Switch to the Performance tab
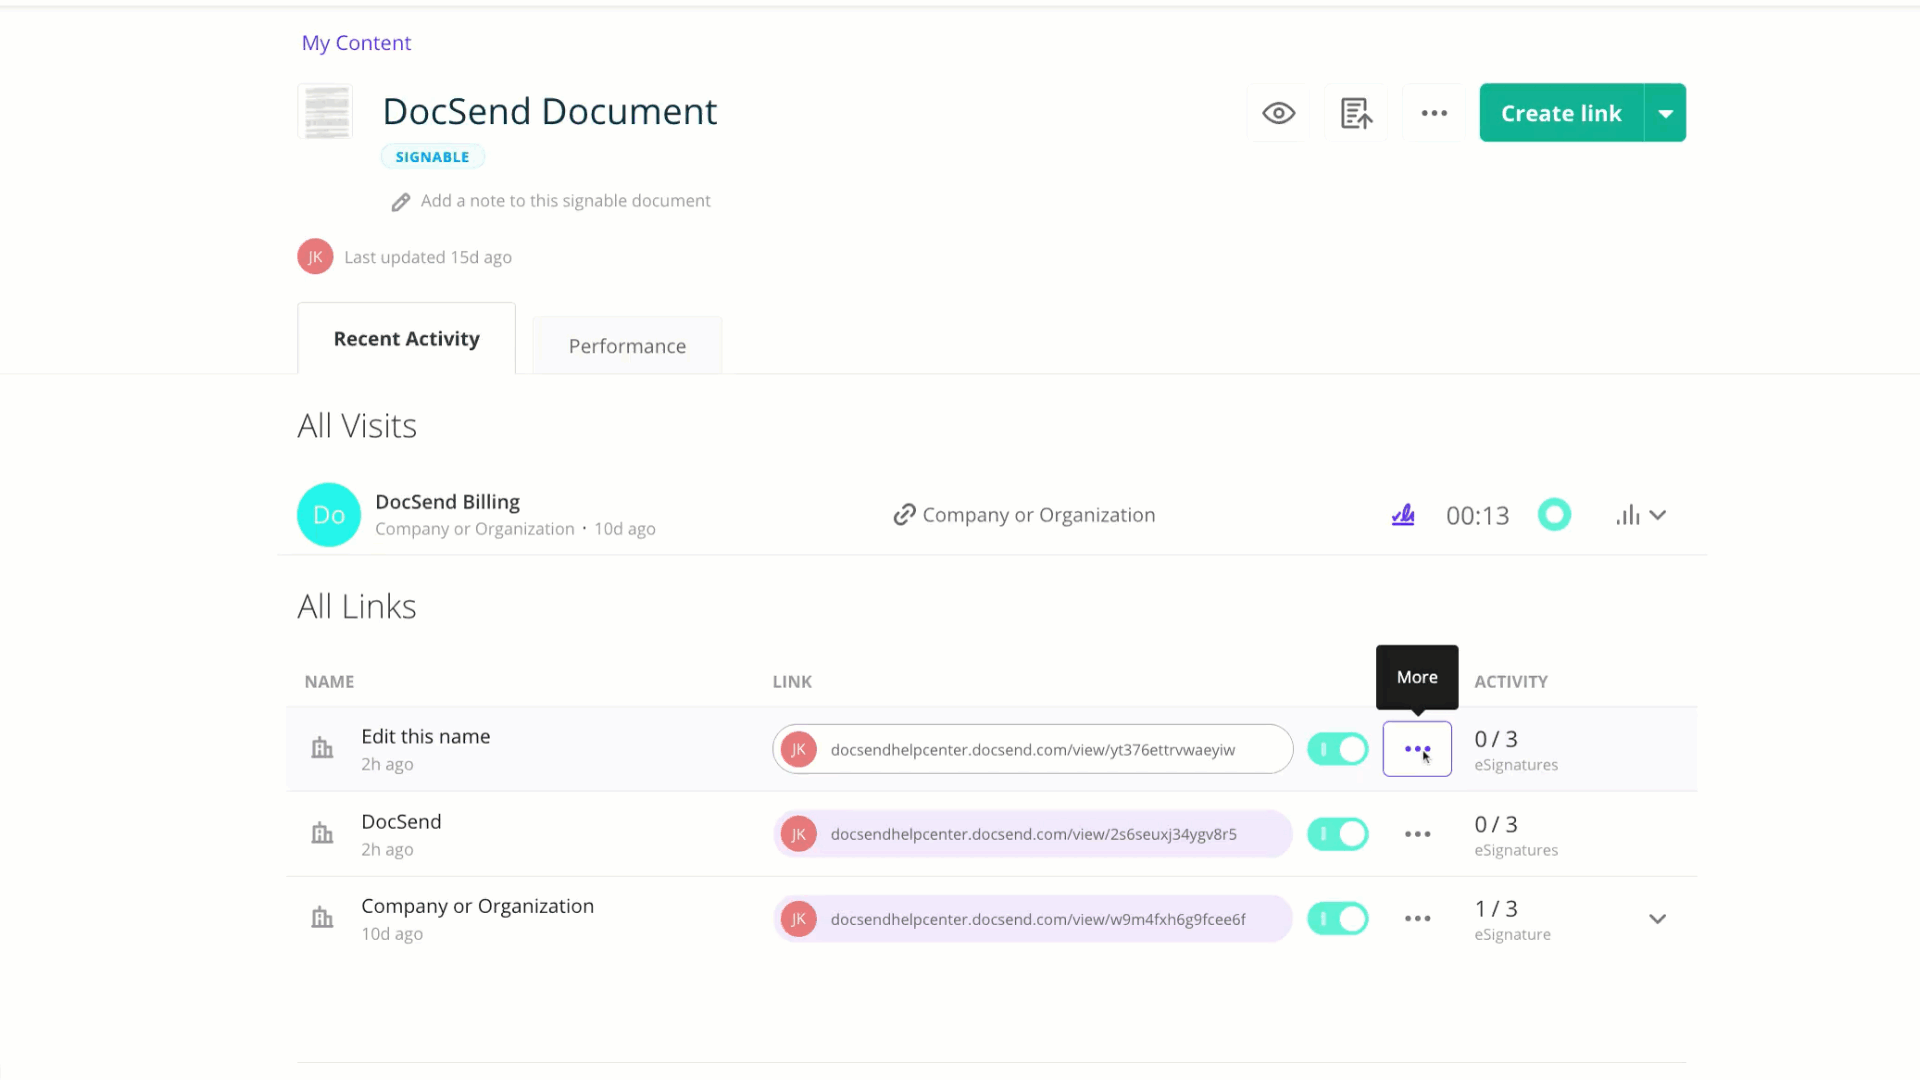The image size is (1920, 1080). click(627, 346)
